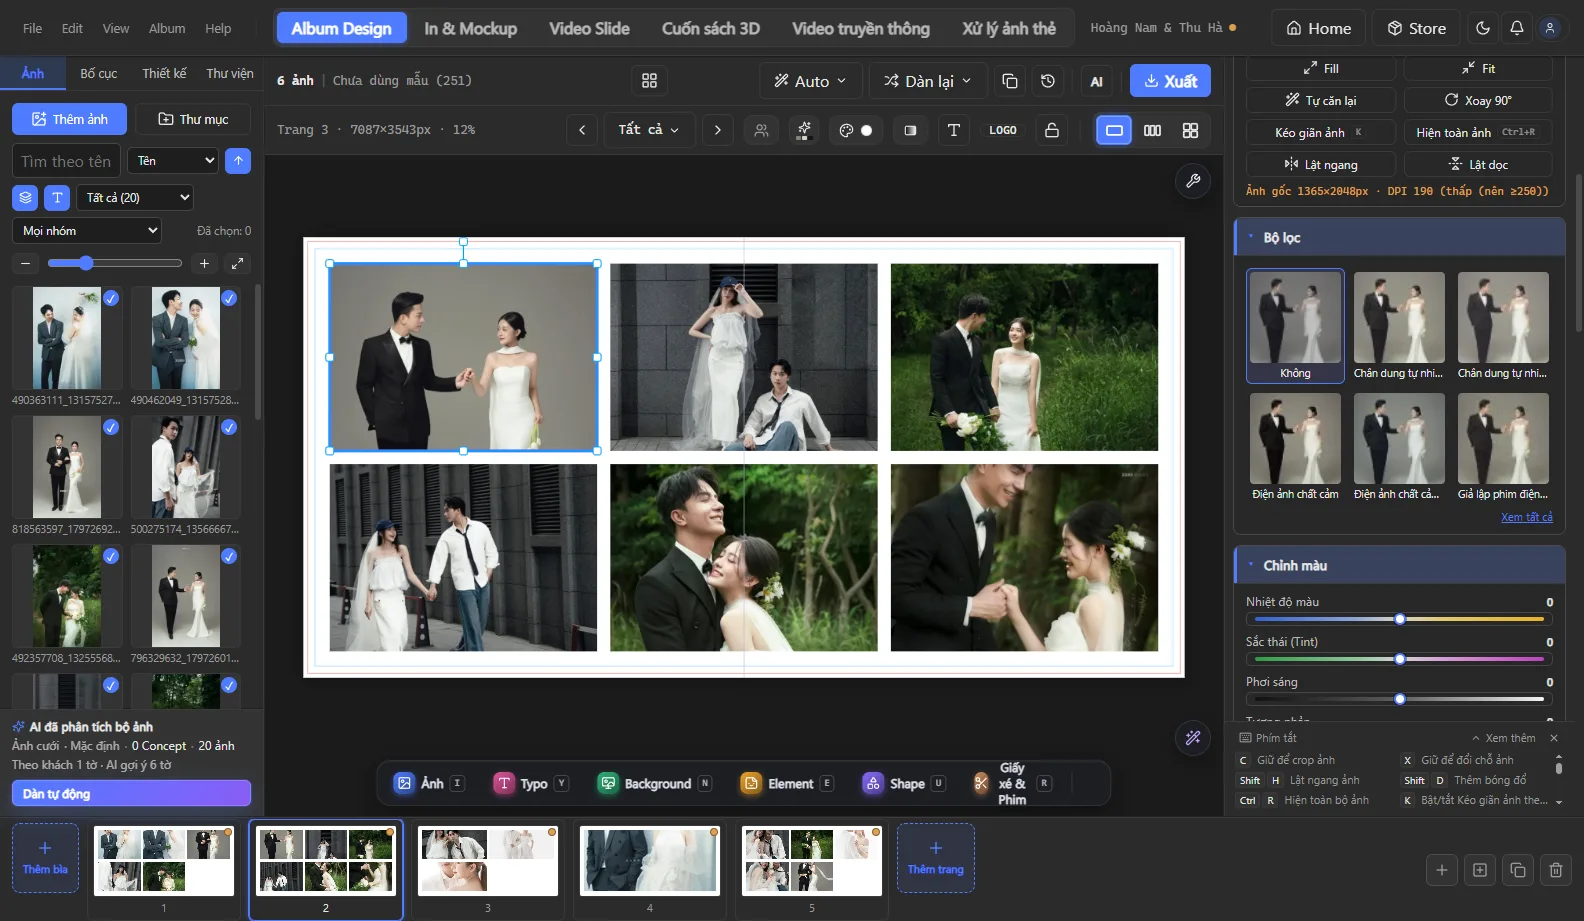Adjust the Nhiệt độ màu slider handle

(1400, 619)
